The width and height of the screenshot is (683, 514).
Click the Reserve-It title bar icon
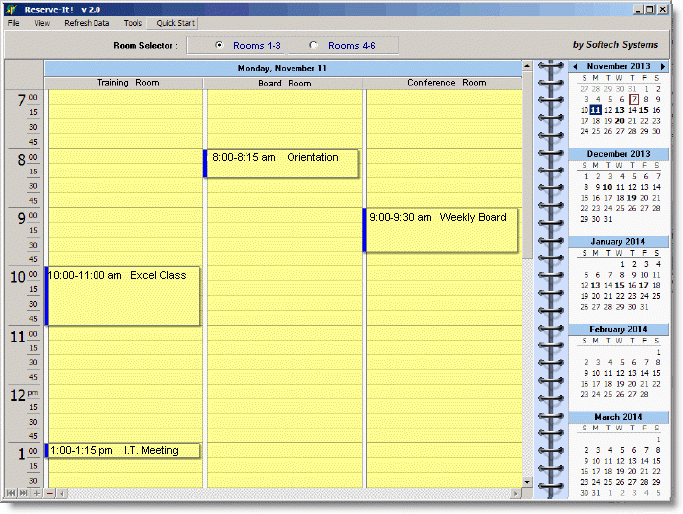click(12, 9)
